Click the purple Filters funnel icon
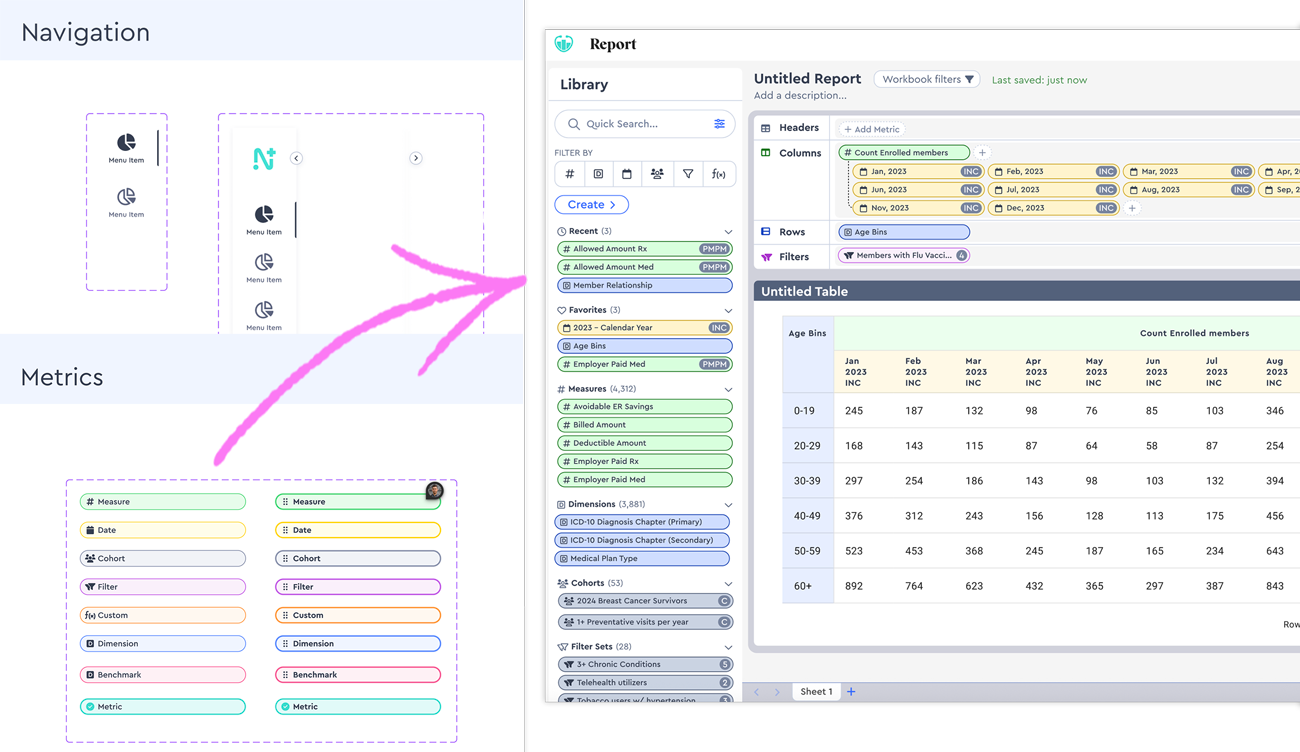 click(767, 257)
